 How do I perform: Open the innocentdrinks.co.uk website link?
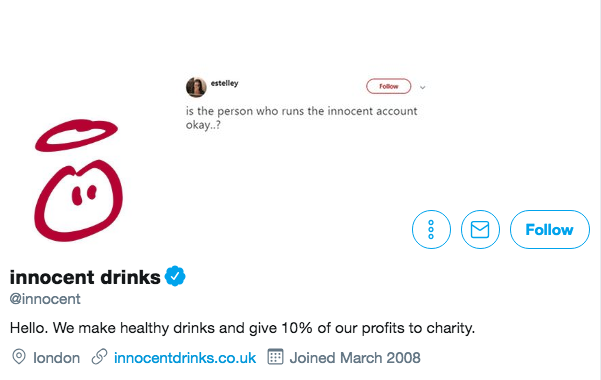coord(185,358)
